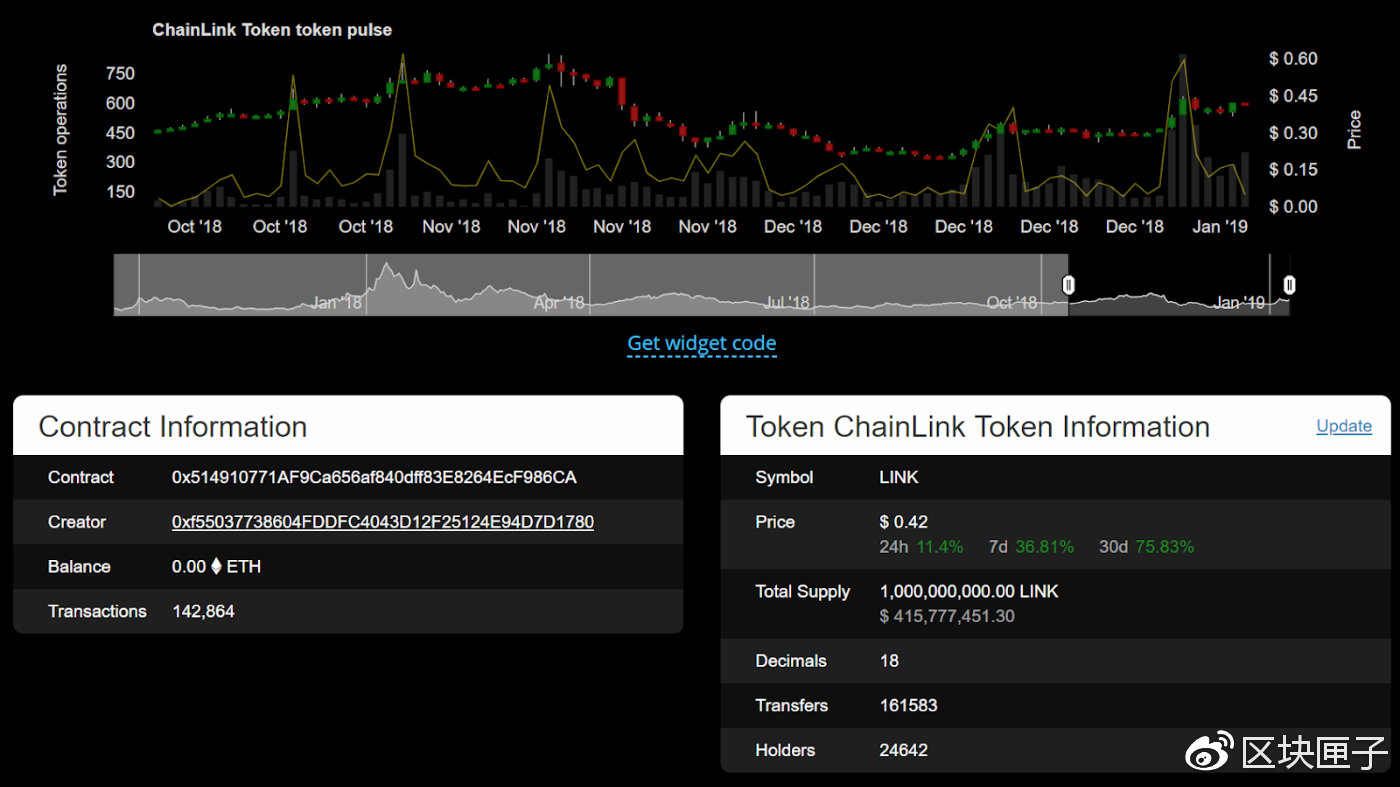This screenshot has height=787, width=1400.
Task: Click the tall volume bar near Jan '19
Action: tap(1183, 130)
